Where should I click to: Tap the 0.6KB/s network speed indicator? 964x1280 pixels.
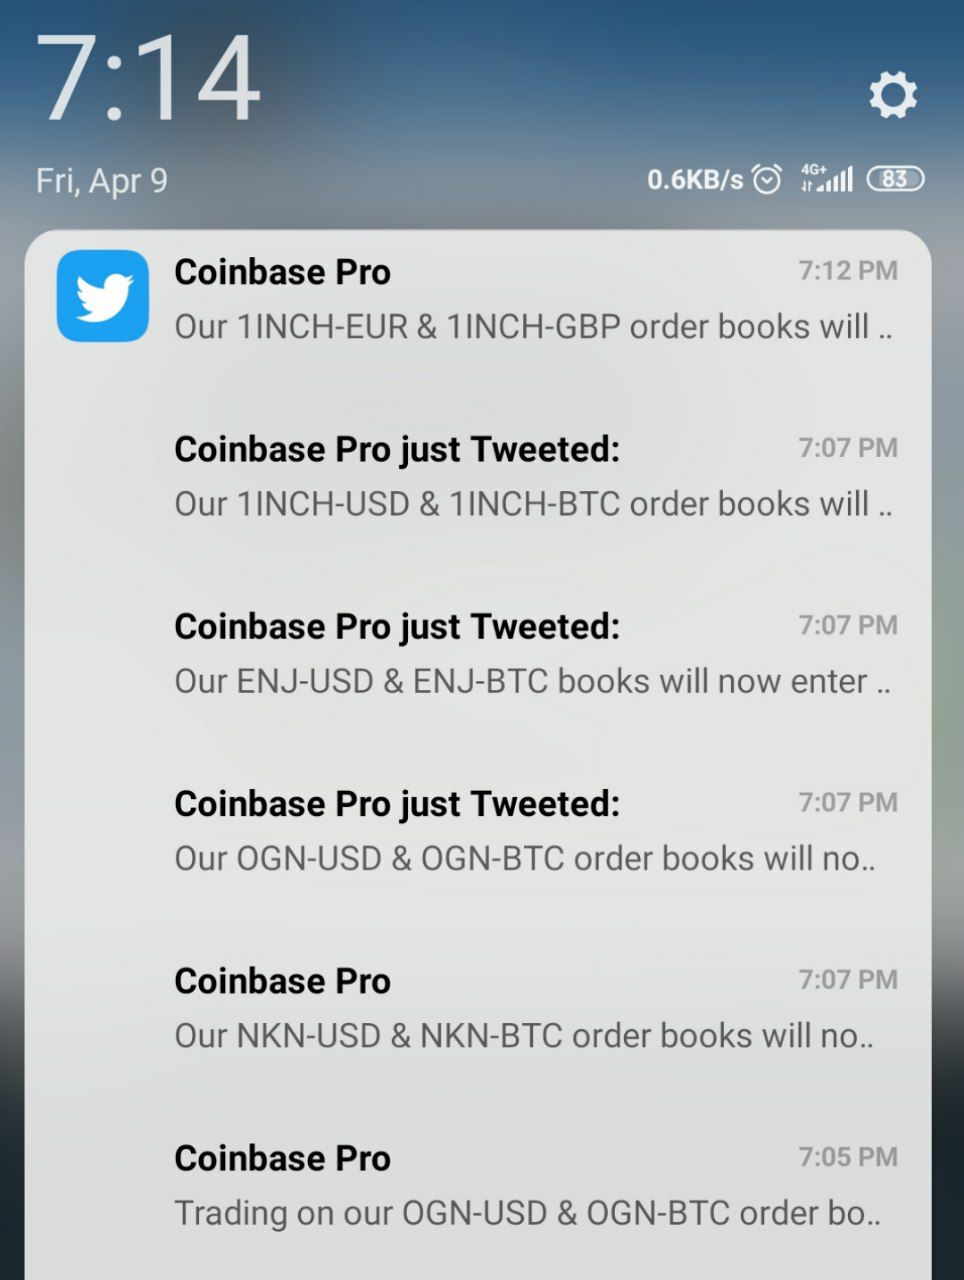tap(695, 180)
